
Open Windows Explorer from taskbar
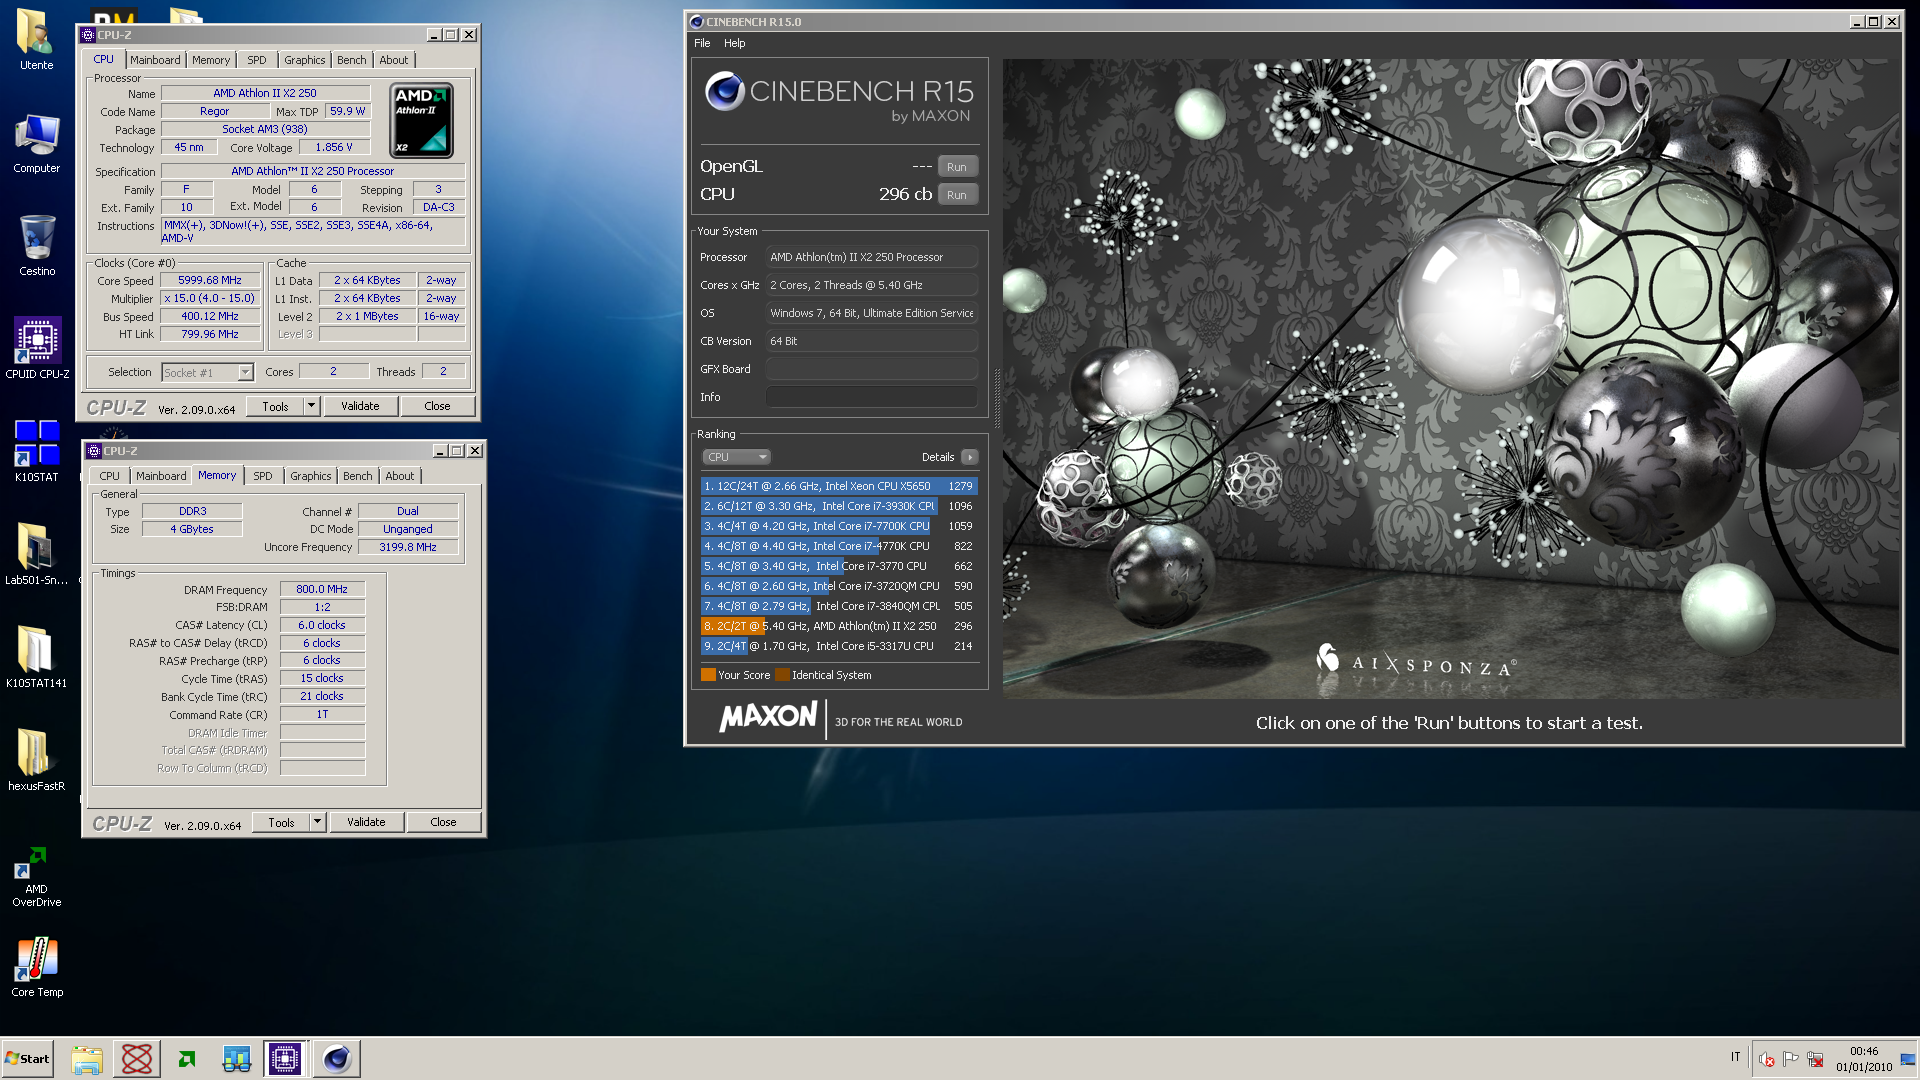tap(87, 1059)
